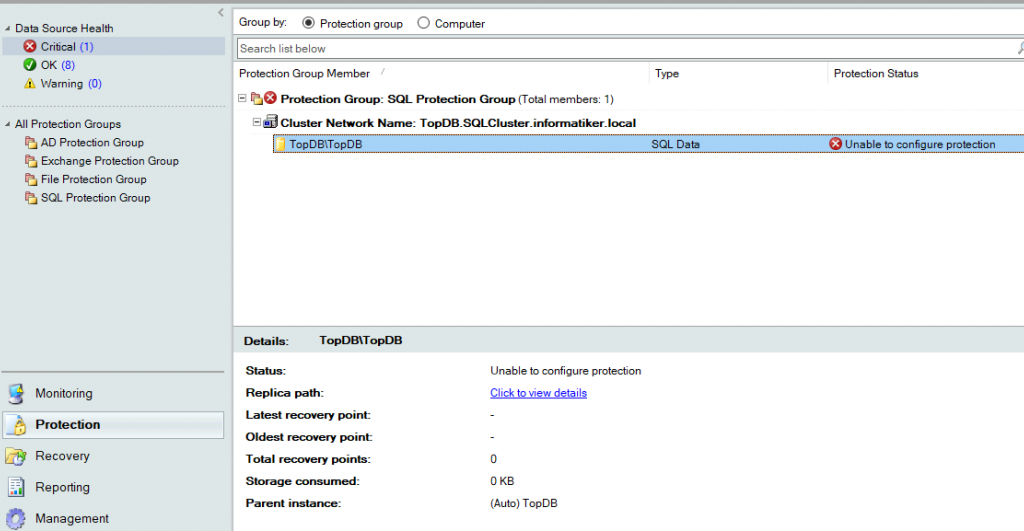Open the Monitoring workspace
Screen dimensions: 1024x531
point(114,393)
